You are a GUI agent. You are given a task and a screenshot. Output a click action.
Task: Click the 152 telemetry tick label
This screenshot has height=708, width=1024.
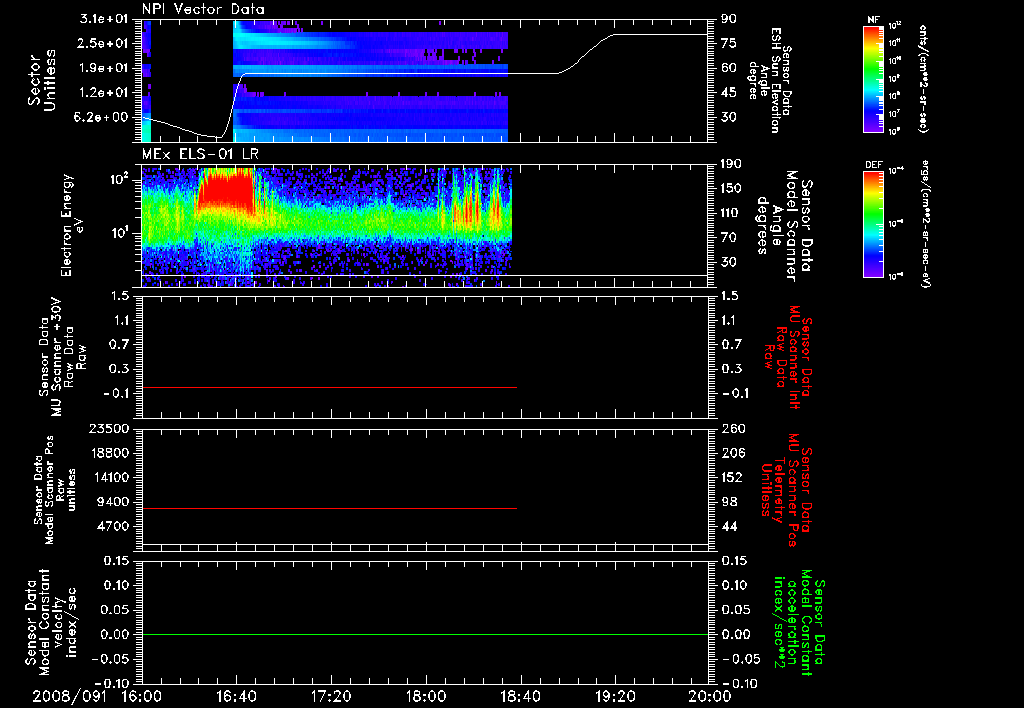point(732,477)
